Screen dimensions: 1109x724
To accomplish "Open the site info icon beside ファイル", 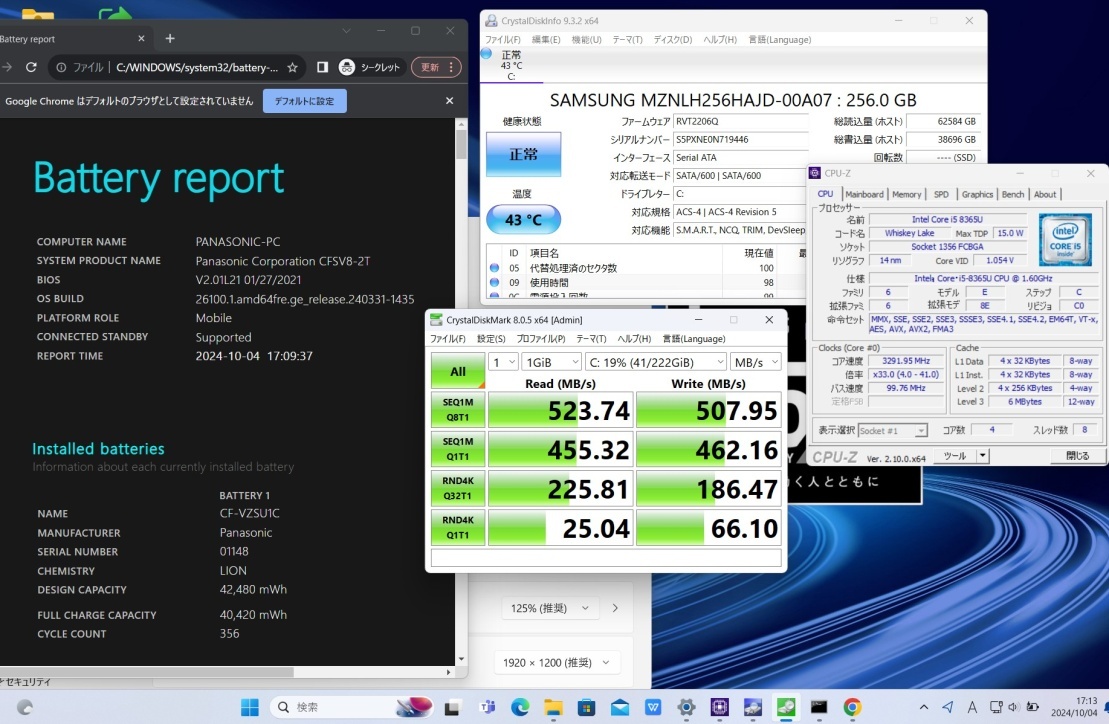I will pos(62,67).
